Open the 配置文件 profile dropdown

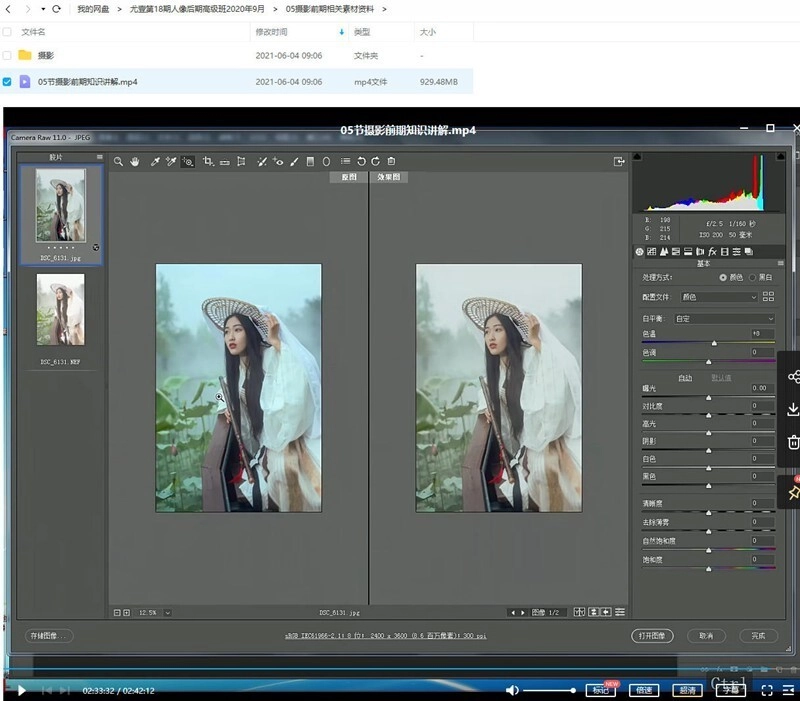tap(718, 297)
